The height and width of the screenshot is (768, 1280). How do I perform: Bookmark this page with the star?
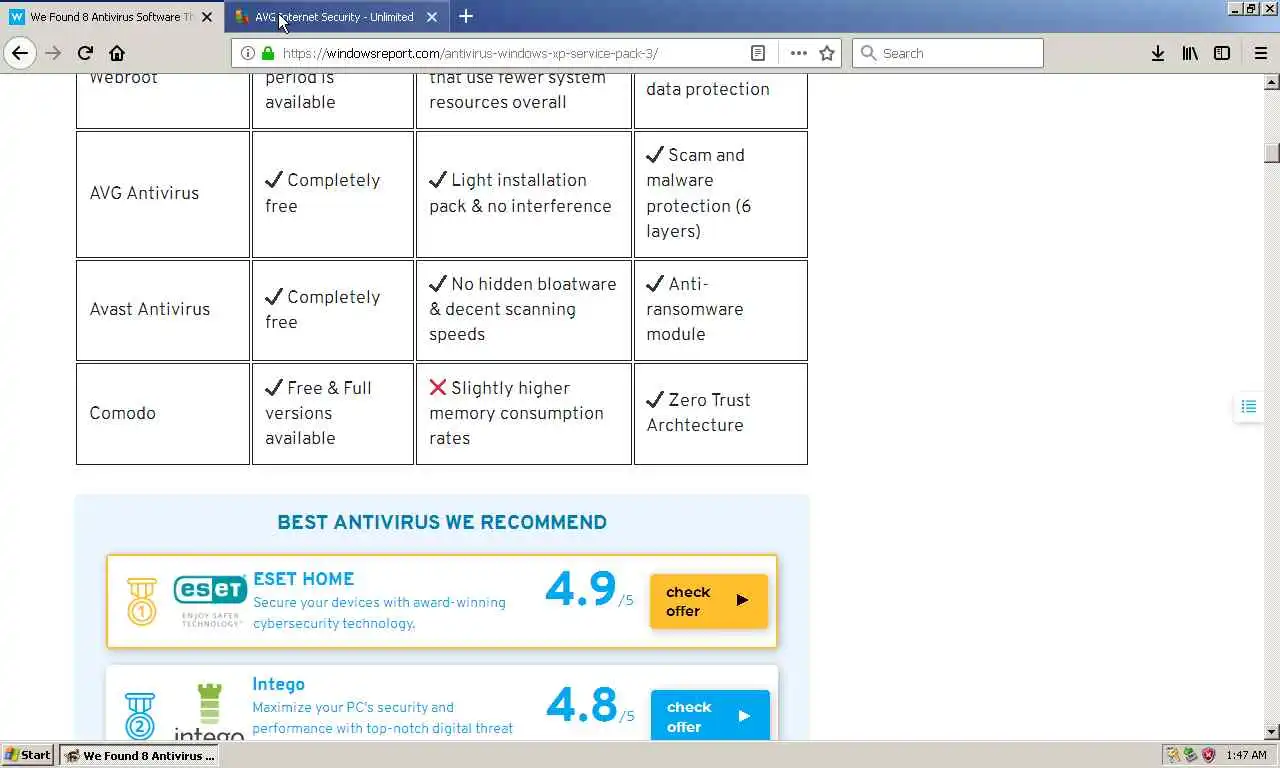(x=827, y=53)
